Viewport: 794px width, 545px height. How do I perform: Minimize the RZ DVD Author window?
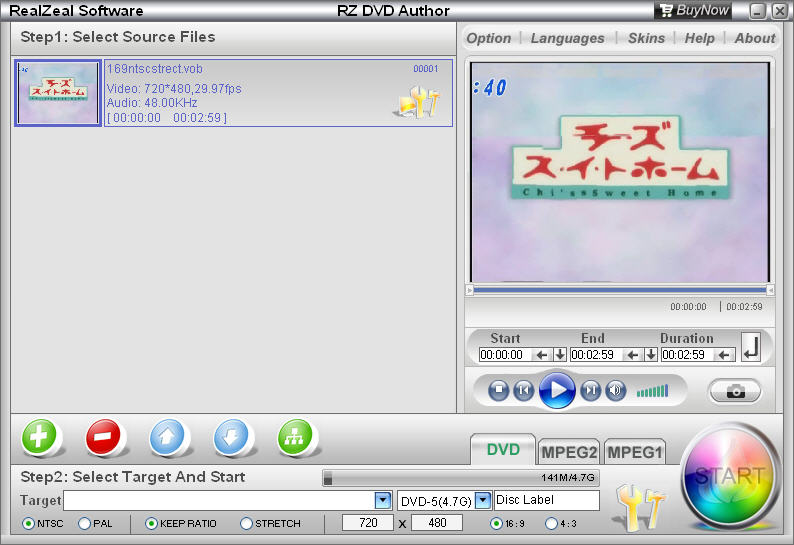757,11
